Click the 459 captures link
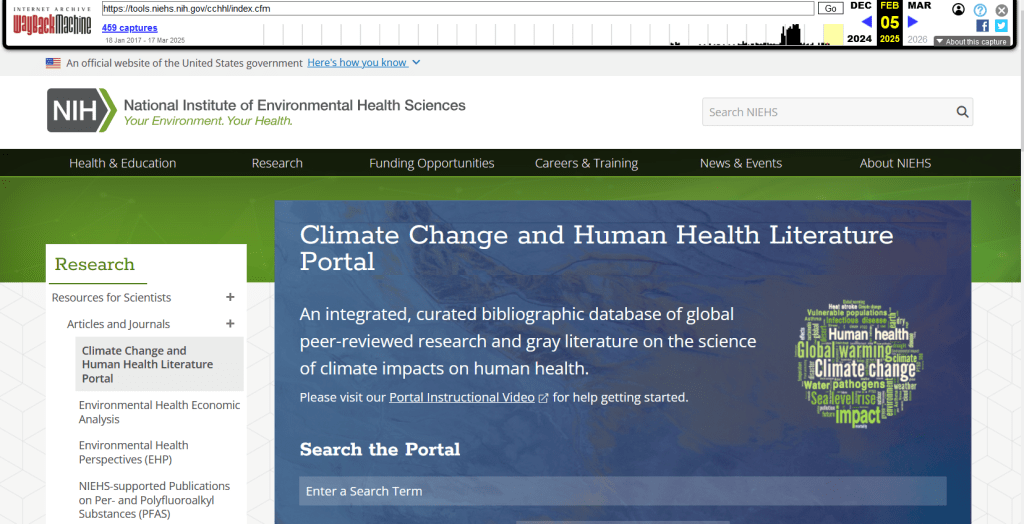The height and width of the screenshot is (524, 1024). coord(129,28)
